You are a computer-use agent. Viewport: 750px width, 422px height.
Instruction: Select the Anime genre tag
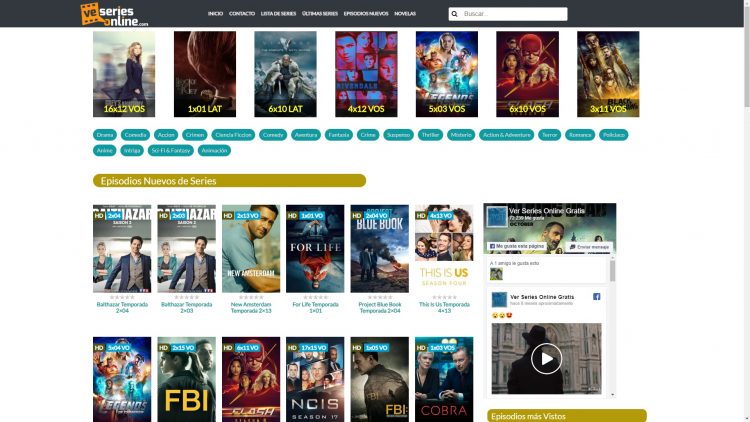point(104,150)
